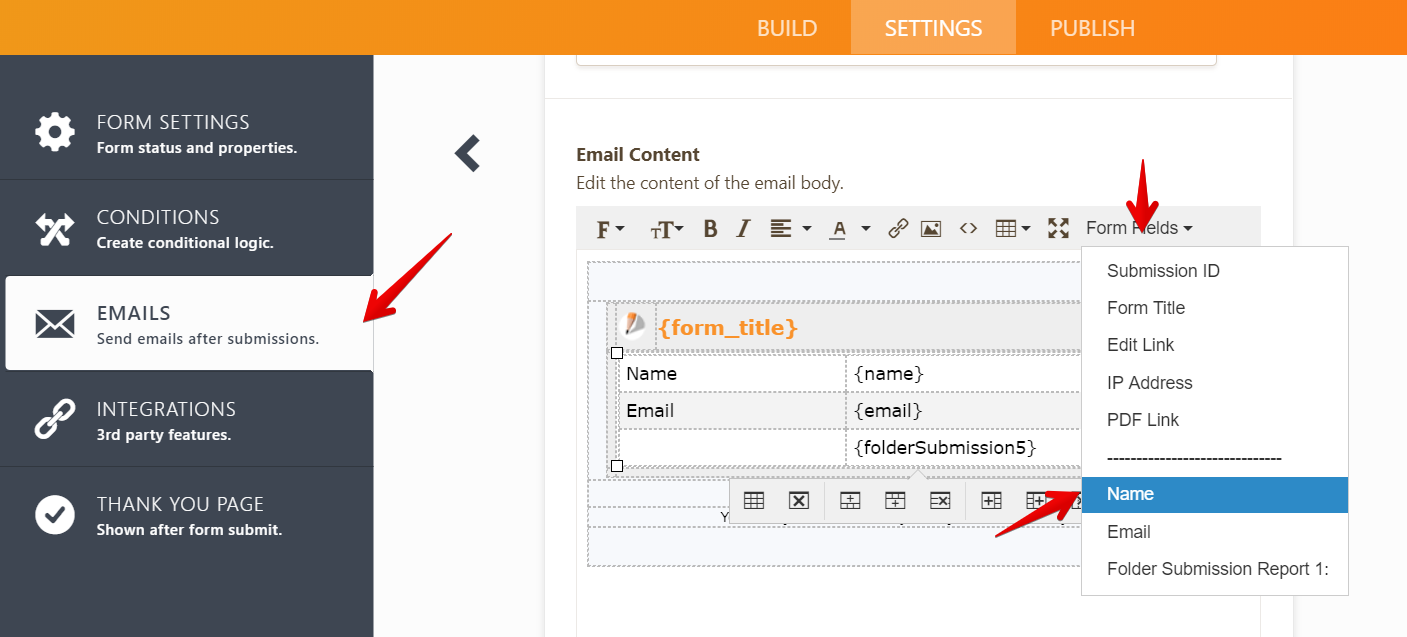Image resolution: width=1407 pixels, height=637 pixels.
Task: Open the Form Fields dropdown
Action: pos(1138,228)
